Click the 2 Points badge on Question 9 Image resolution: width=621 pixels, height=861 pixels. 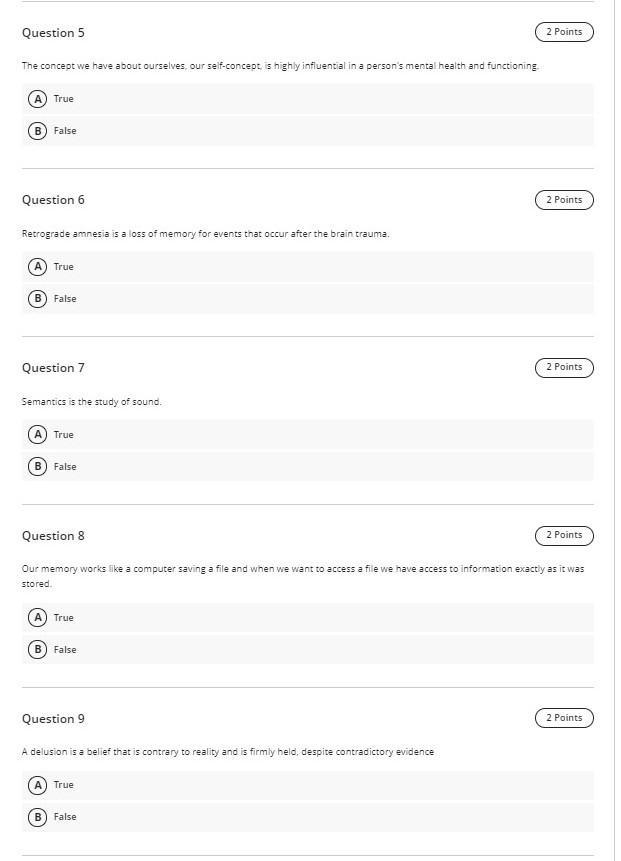[563, 717]
